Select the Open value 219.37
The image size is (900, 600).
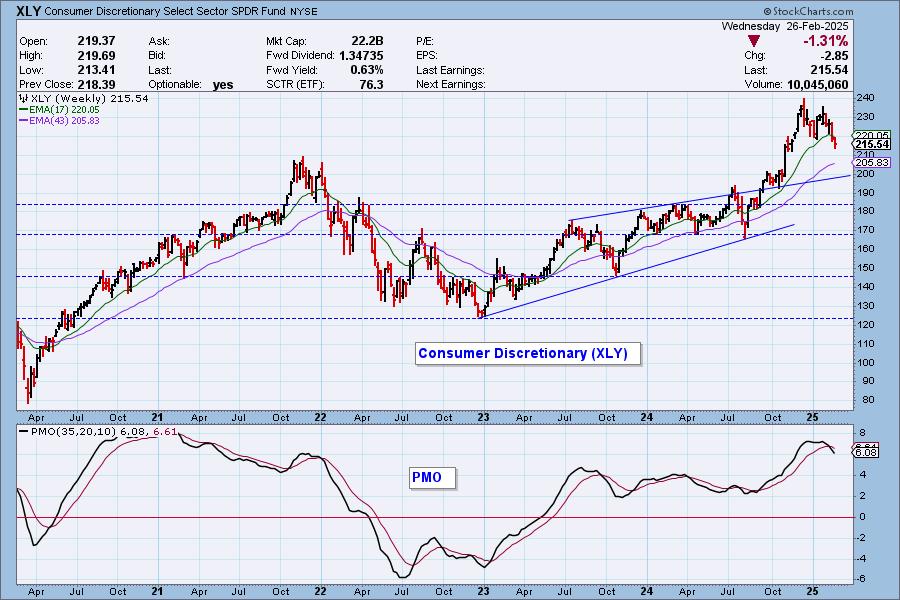tap(96, 41)
